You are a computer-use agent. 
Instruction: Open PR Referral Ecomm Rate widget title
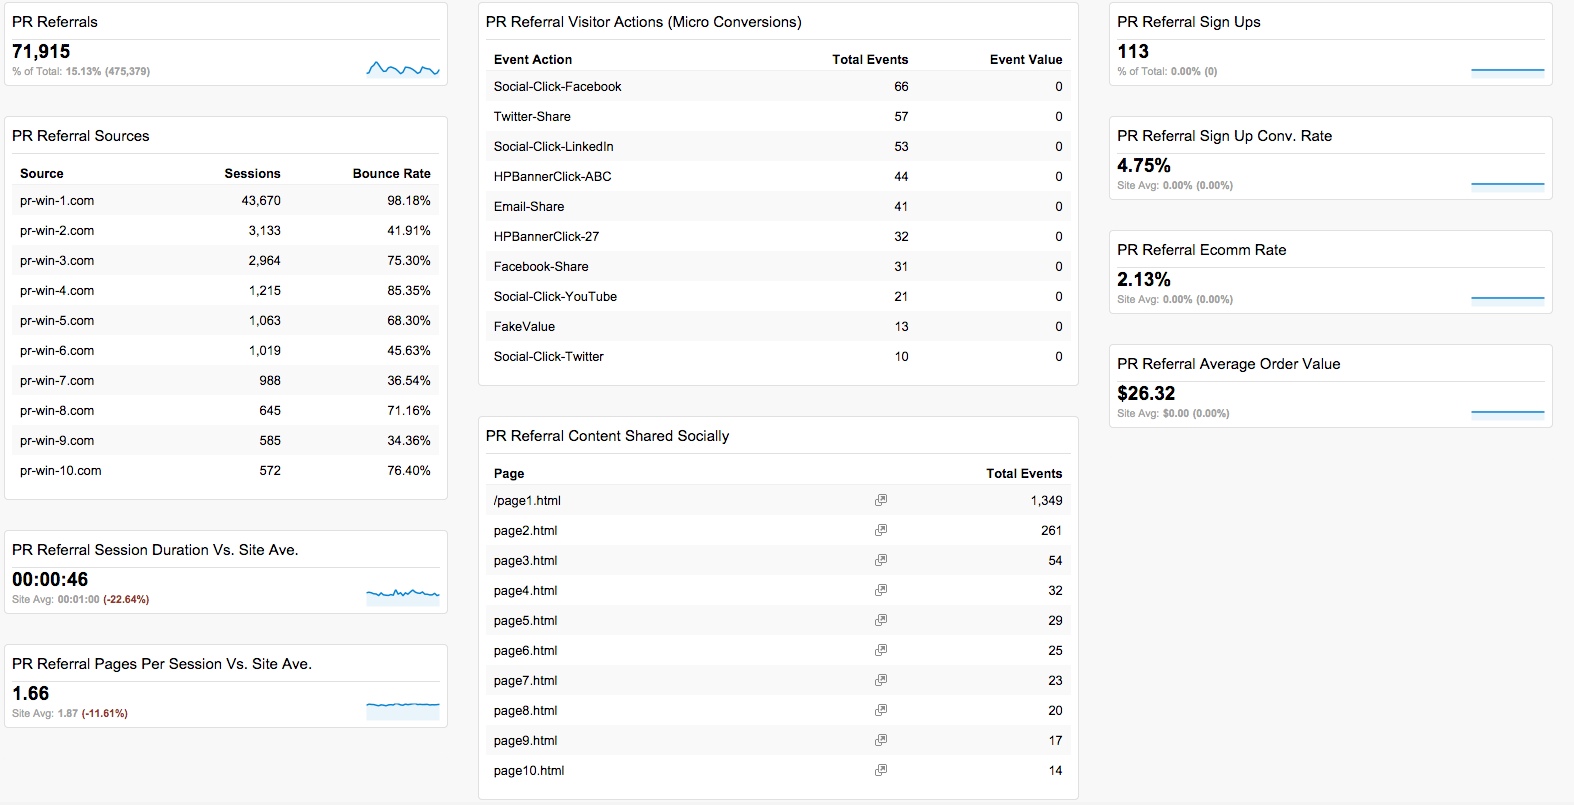[1202, 250]
